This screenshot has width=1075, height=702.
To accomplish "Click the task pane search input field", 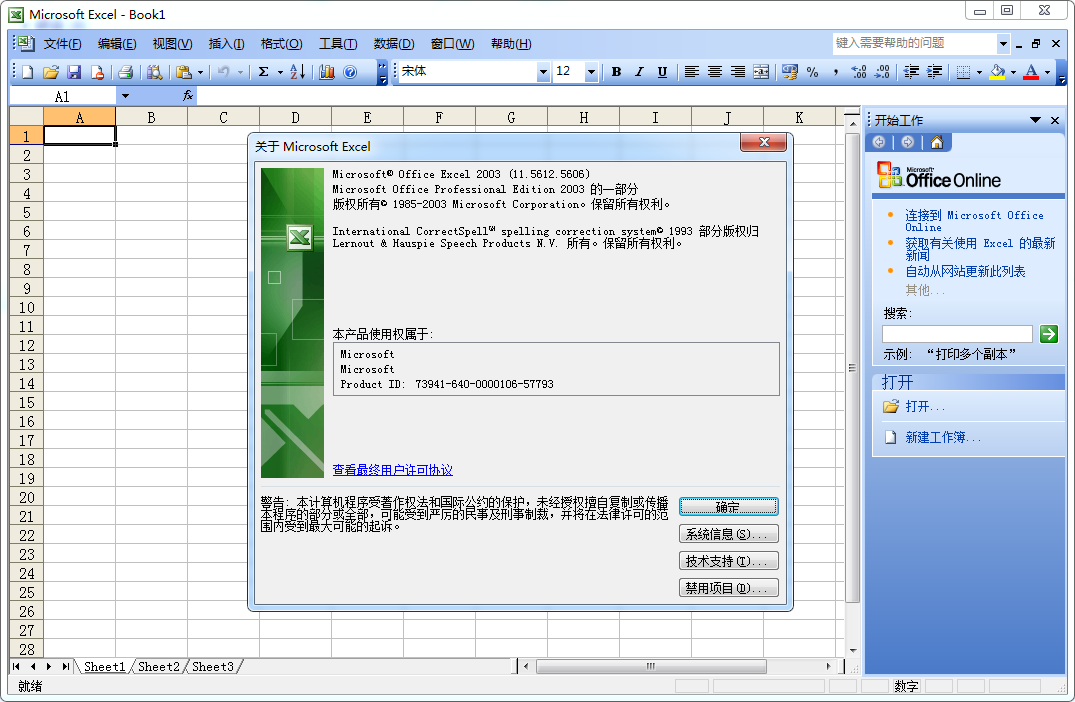I will click(x=957, y=334).
